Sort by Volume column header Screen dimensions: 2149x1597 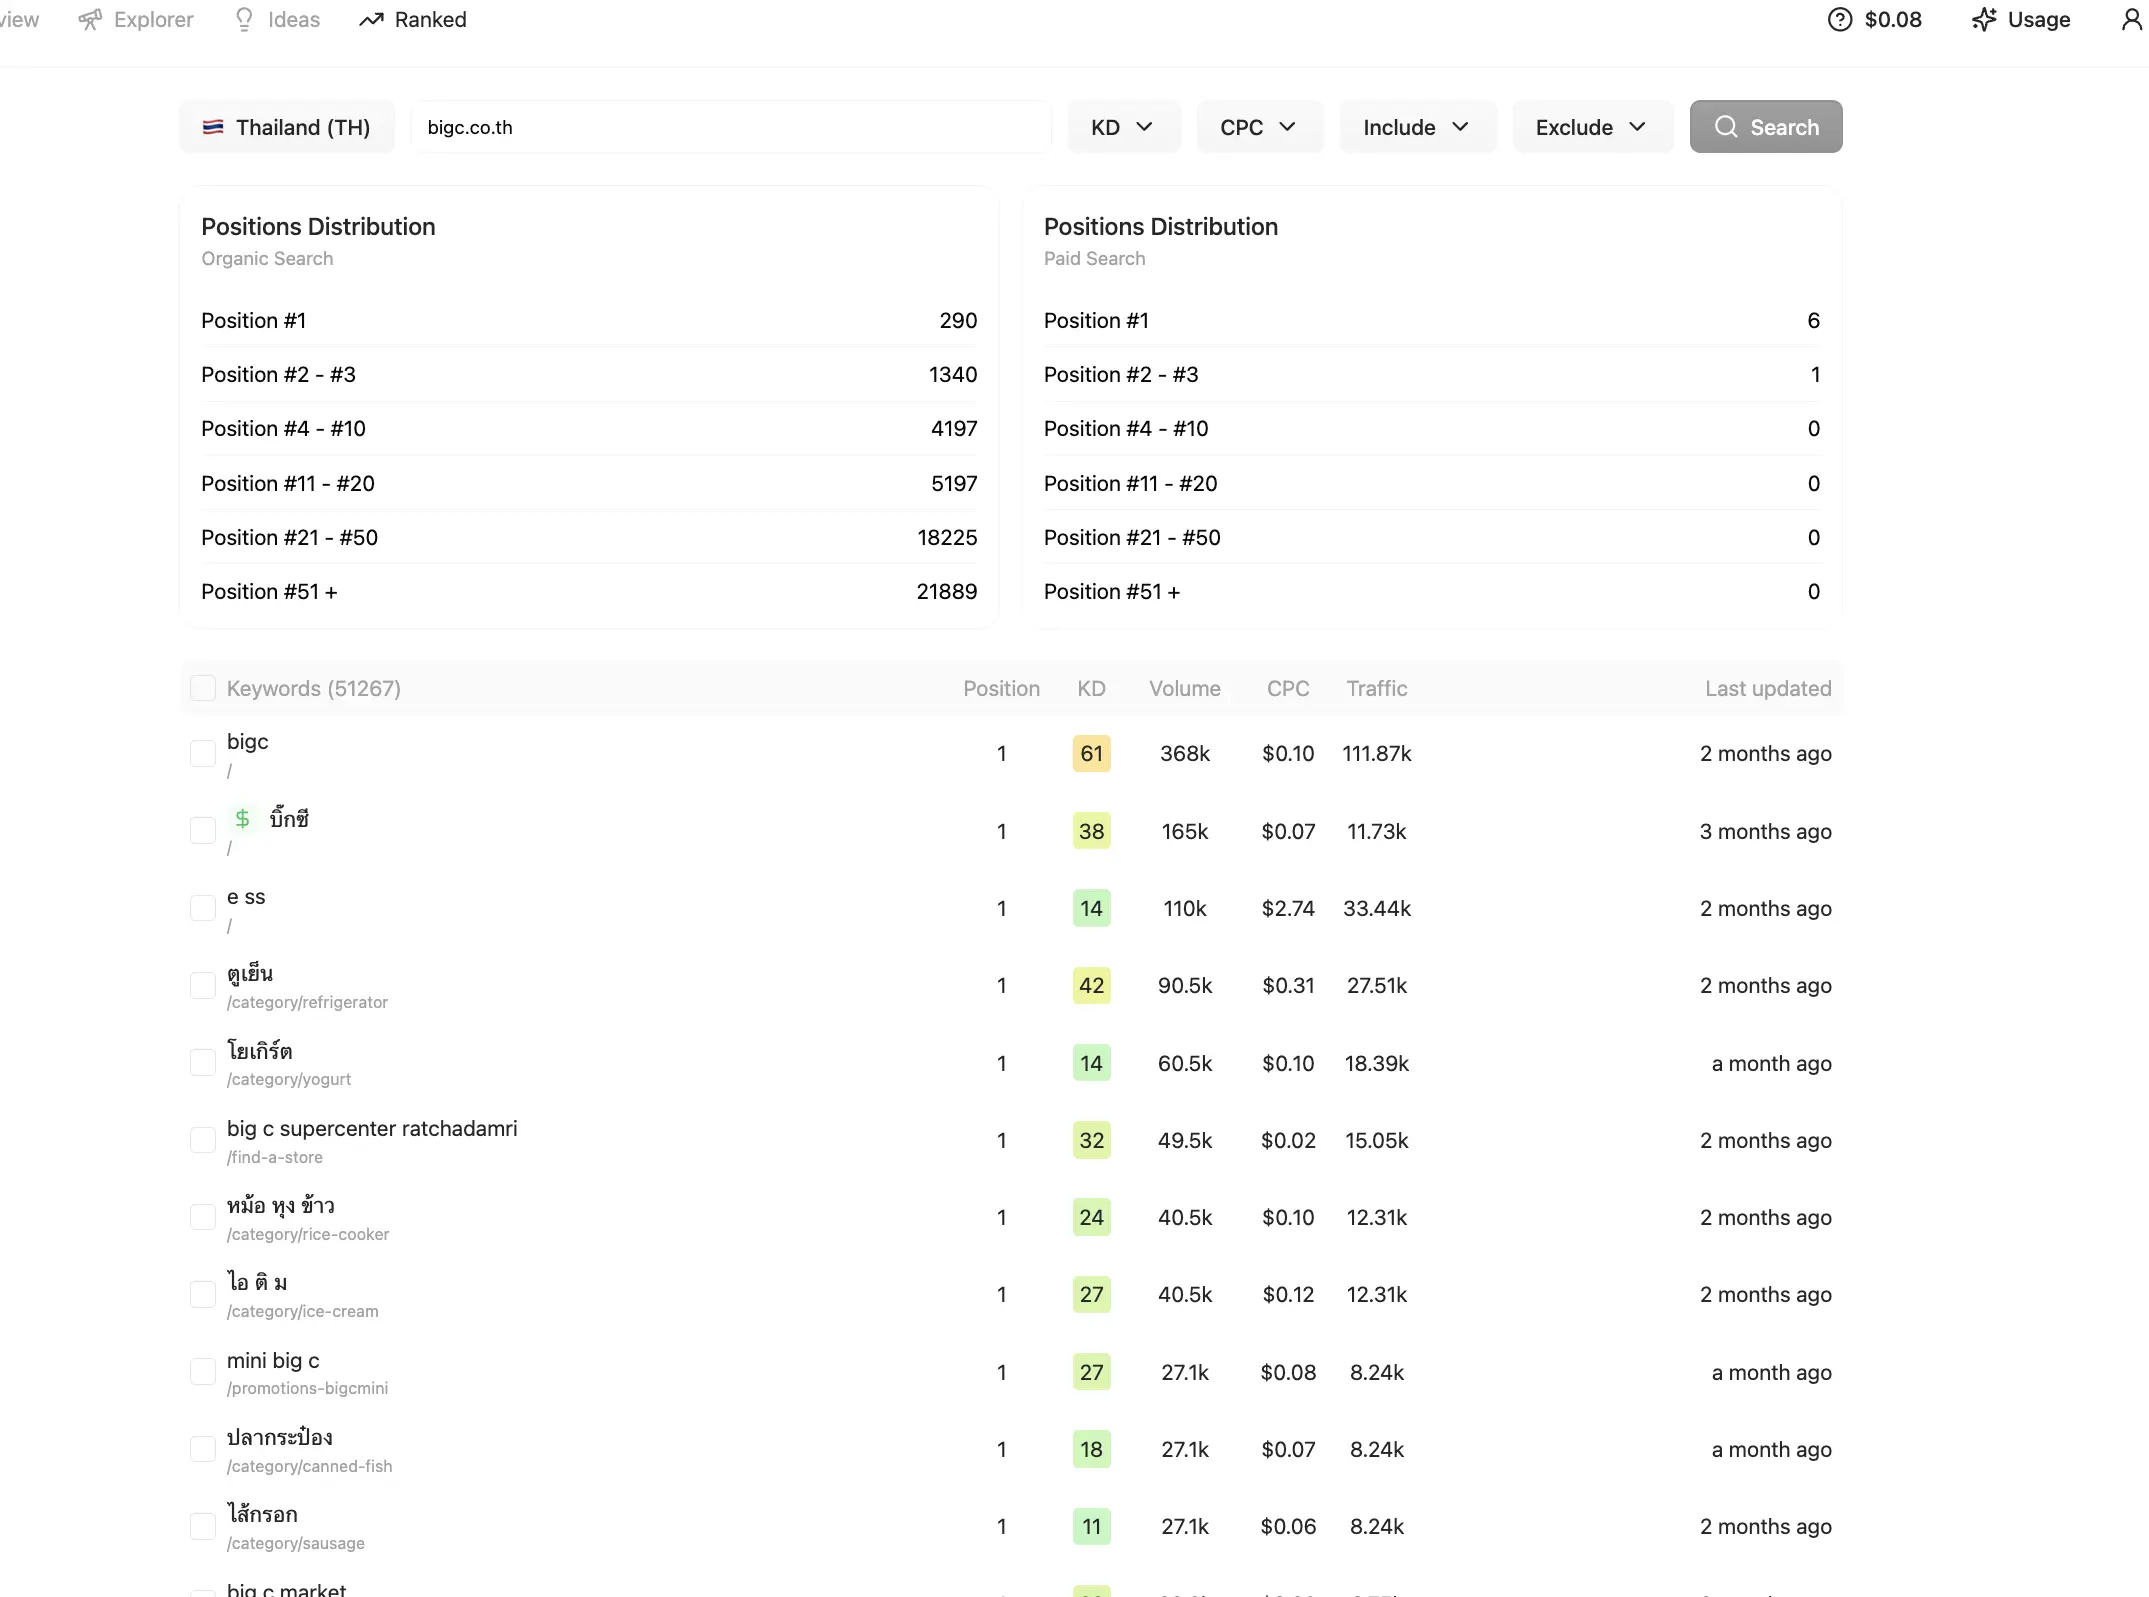tap(1184, 688)
